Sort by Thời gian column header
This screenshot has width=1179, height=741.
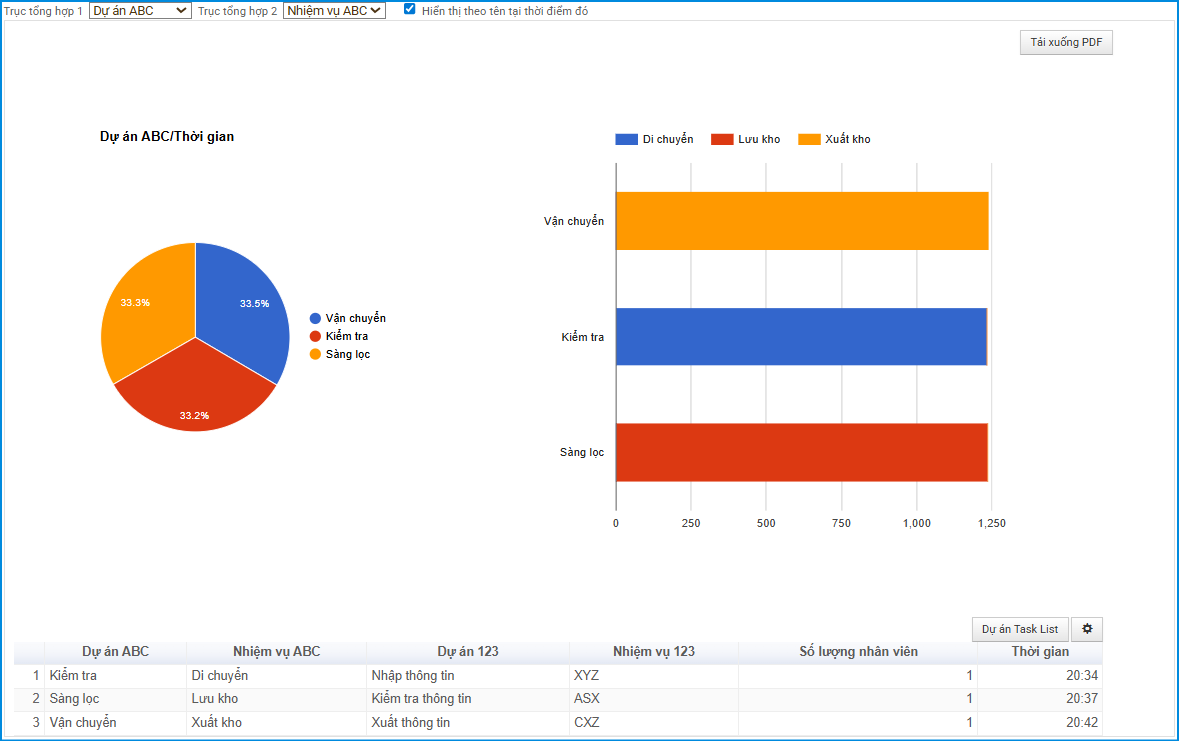click(1039, 651)
